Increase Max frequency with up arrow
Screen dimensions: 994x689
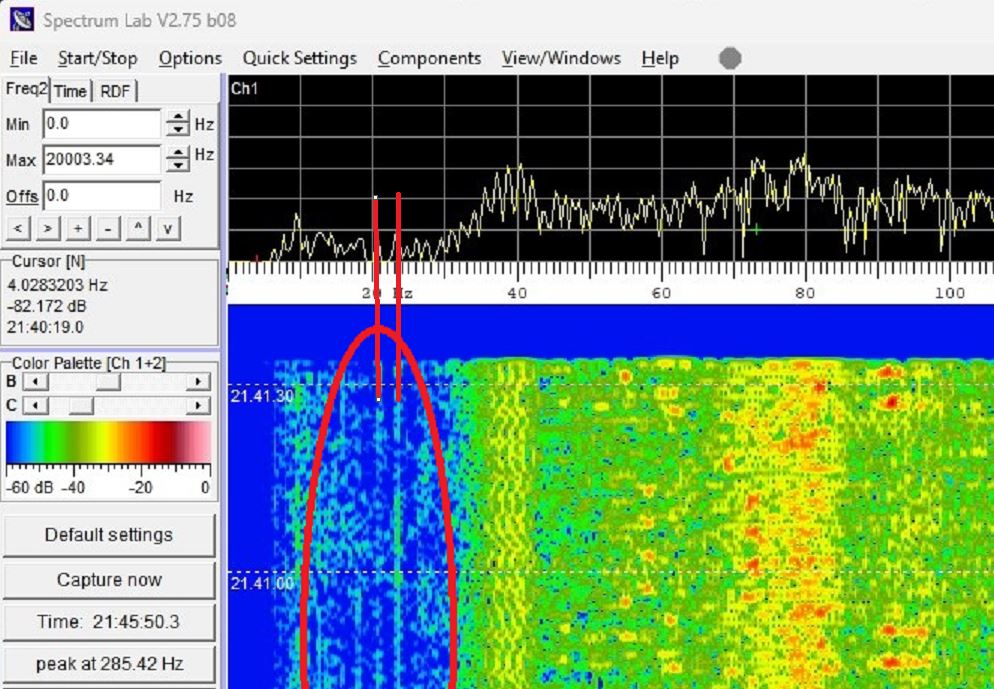178,153
